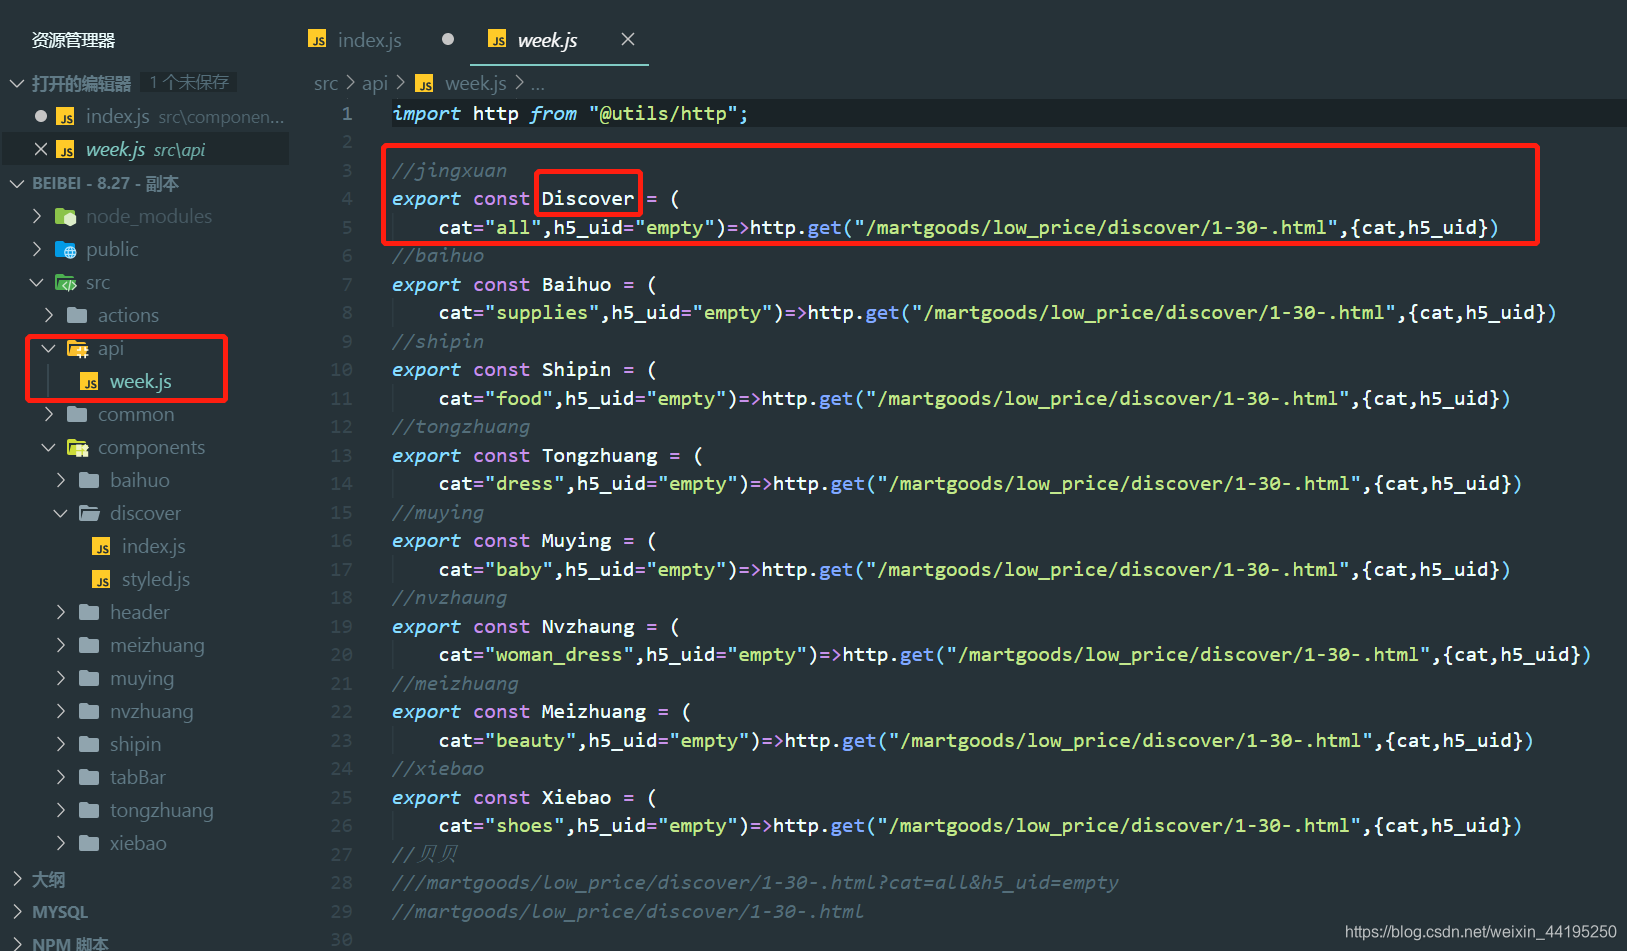The height and width of the screenshot is (951, 1627).
Task: Collapse the discover folder chevron
Action: pyautogui.click(x=61, y=513)
